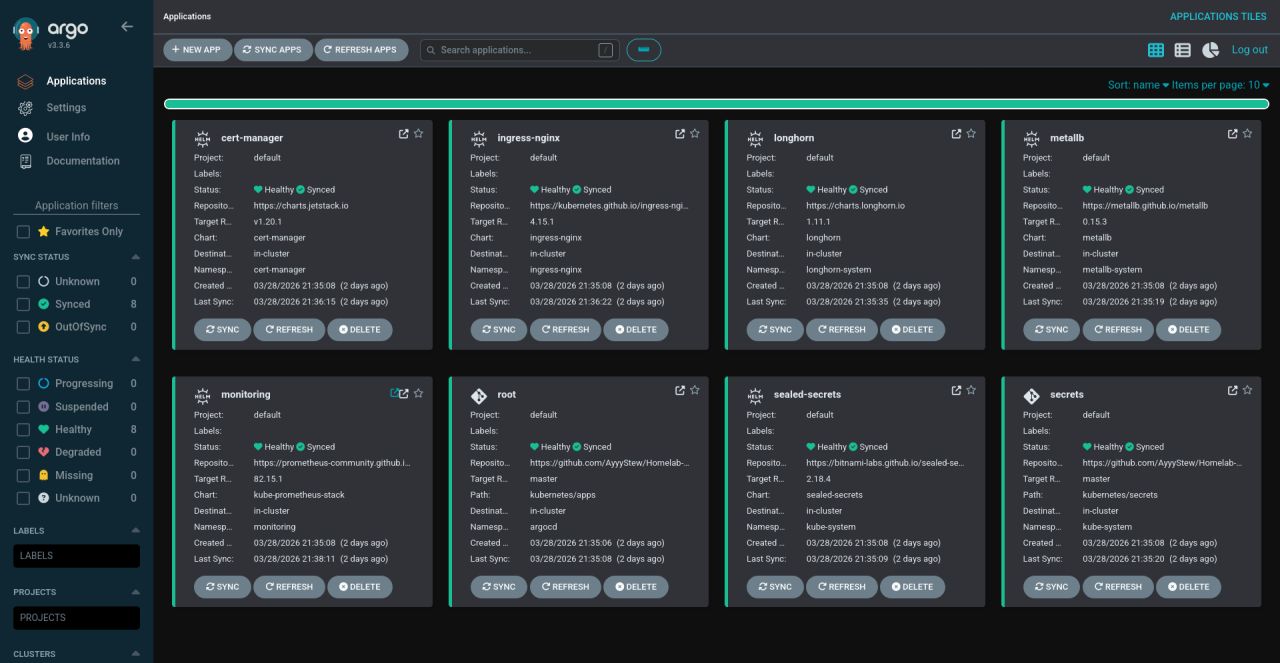Open external link icon on metallb card
Image resolution: width=1280 pixels, height=663 pixels.
coord(1232,134)
